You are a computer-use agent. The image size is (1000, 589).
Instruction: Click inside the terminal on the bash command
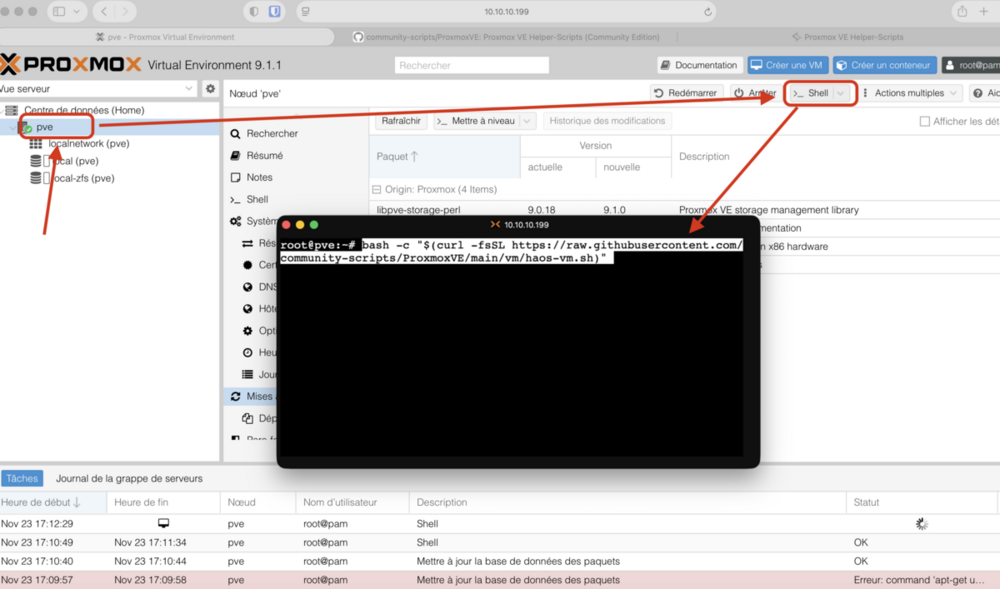511,252
